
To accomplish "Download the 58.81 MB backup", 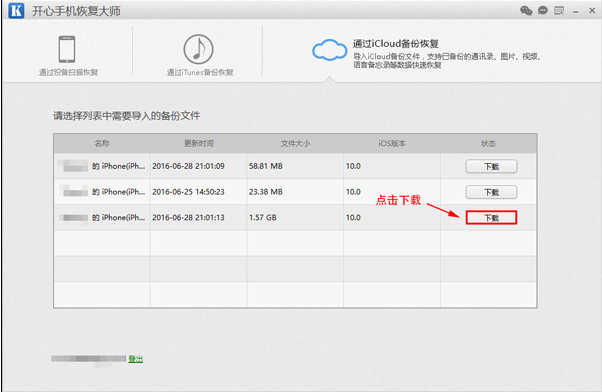I will [x=491, y=166].
